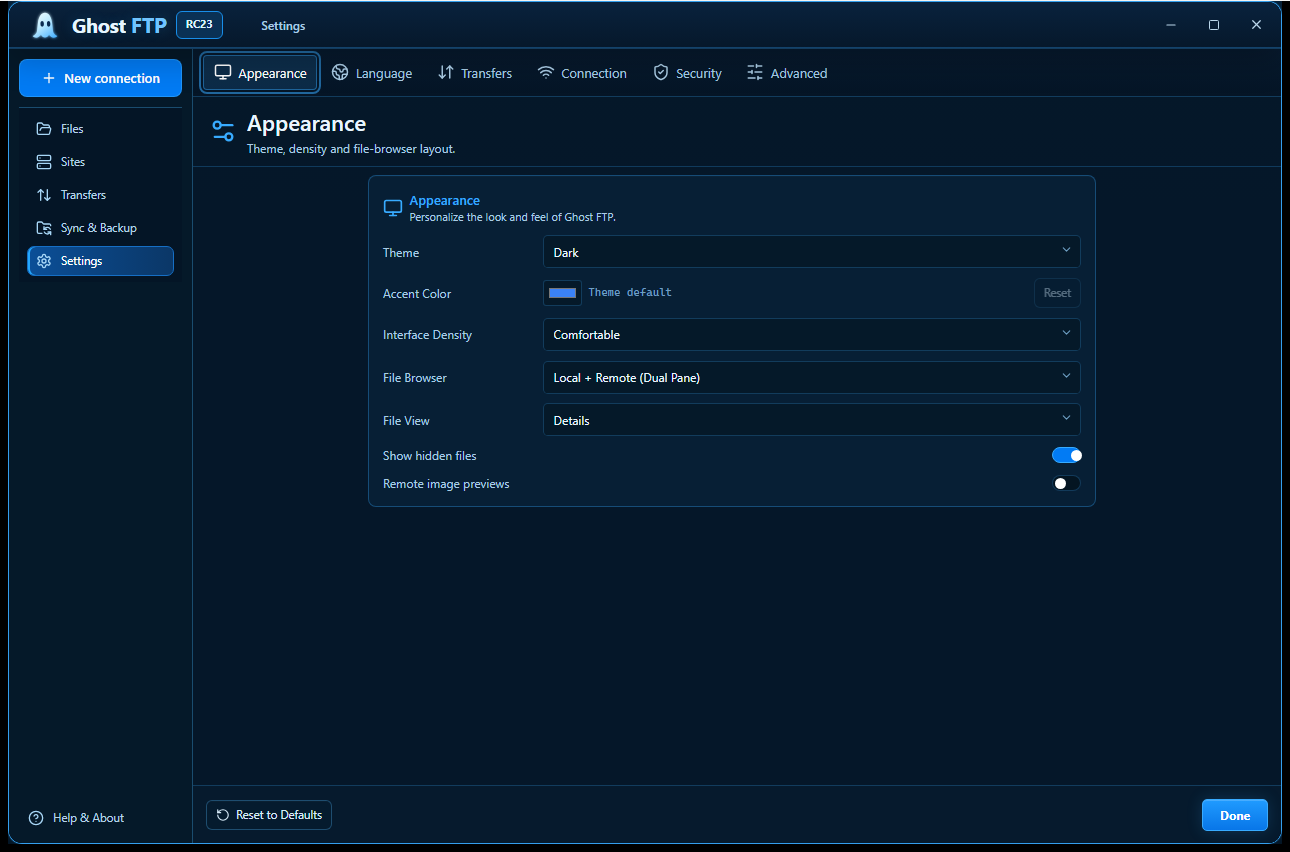
Task: Switch to the Language tab
Action: pyautogui.click(x=372, y=73)
